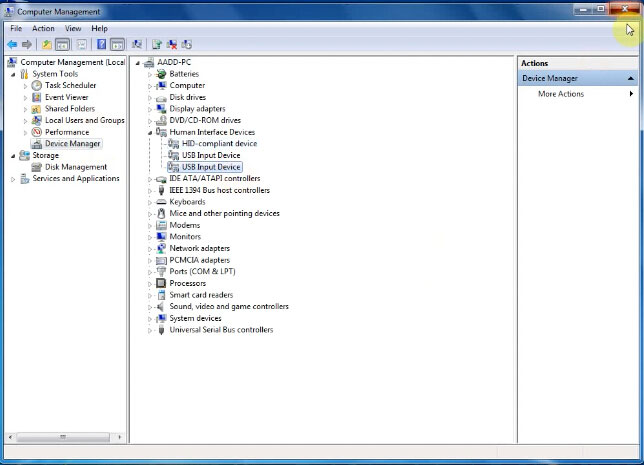Click left arrow of console tree scrollbar

[11, 437]
